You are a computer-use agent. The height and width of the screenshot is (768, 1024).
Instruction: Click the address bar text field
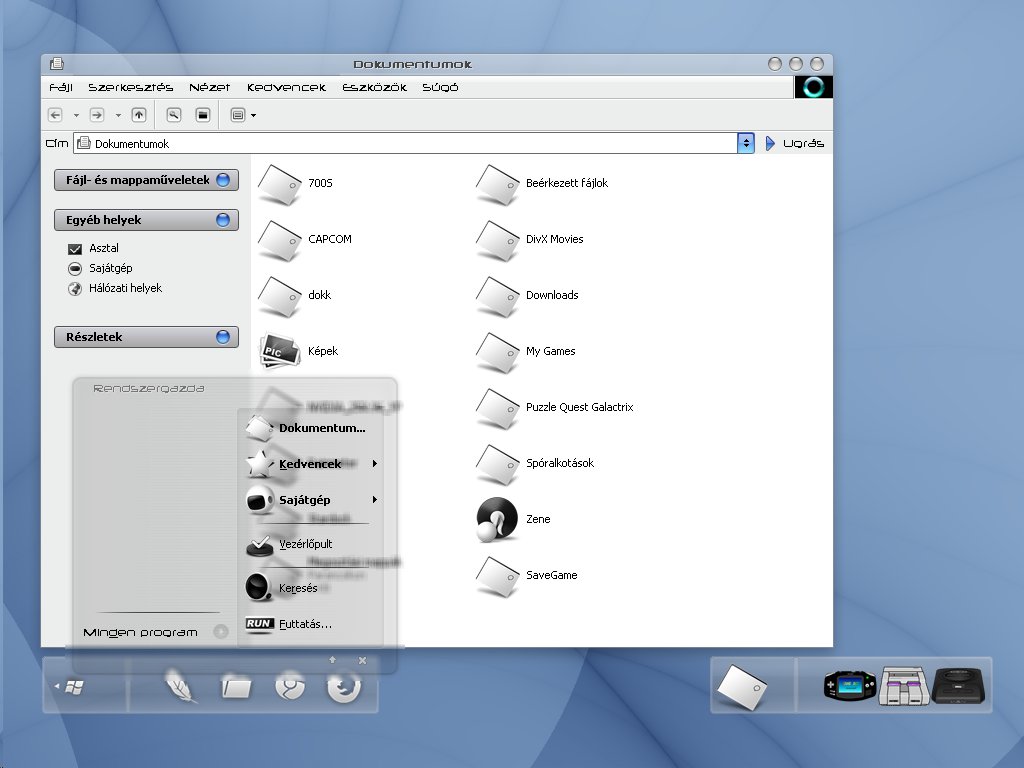pyautogui.click(x=406, y=144)
